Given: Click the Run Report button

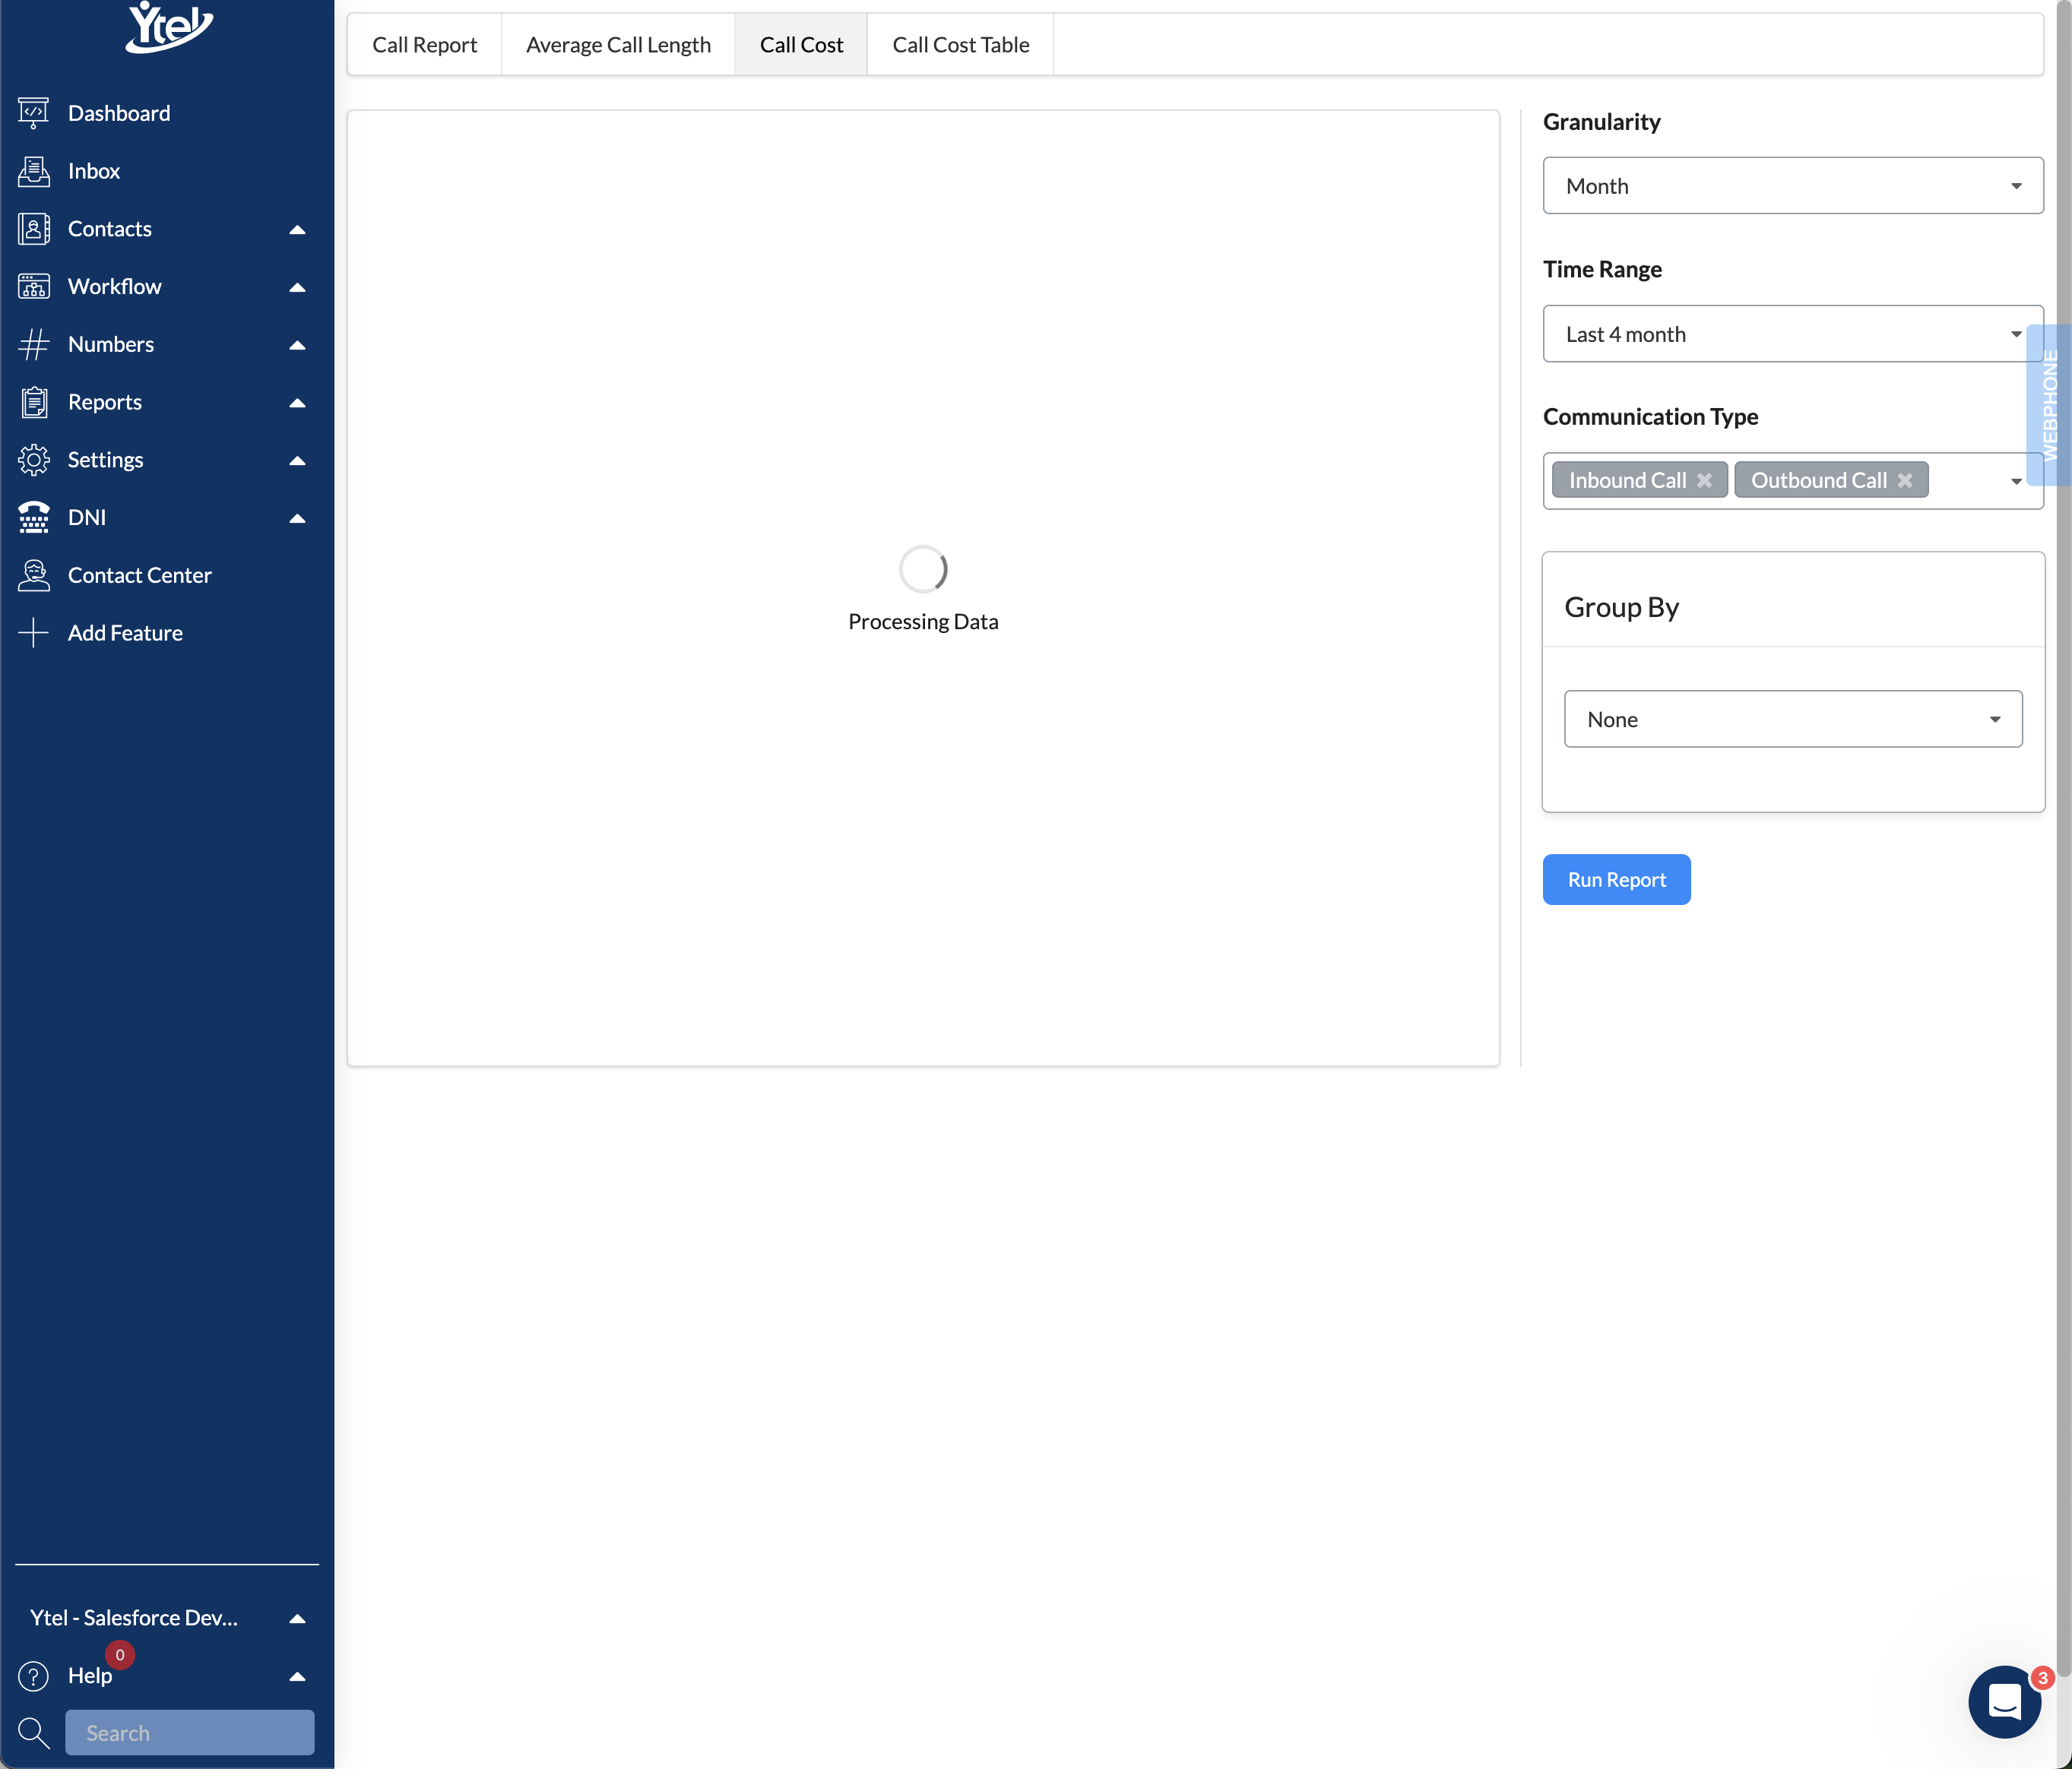Looking at the screenshot, I should click(x=1616, y=880).
